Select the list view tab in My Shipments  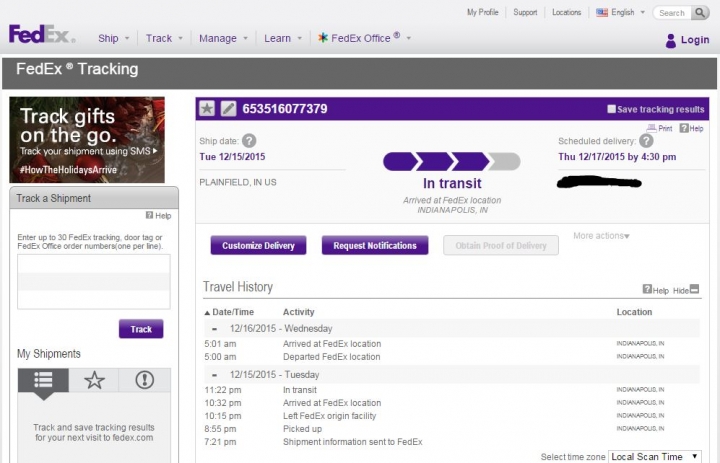click(43, 380)
